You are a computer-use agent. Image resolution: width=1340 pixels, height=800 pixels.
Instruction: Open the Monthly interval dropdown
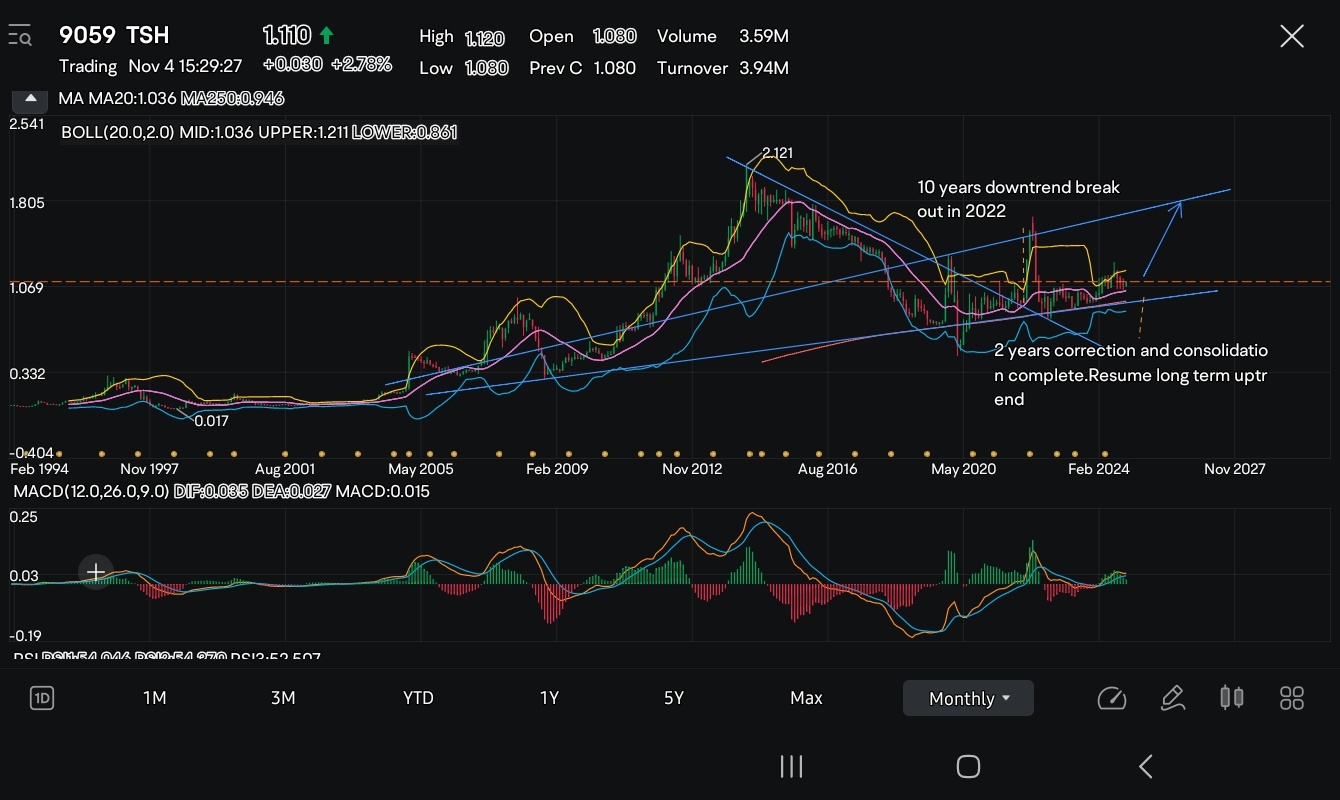(x=968, y=698)
